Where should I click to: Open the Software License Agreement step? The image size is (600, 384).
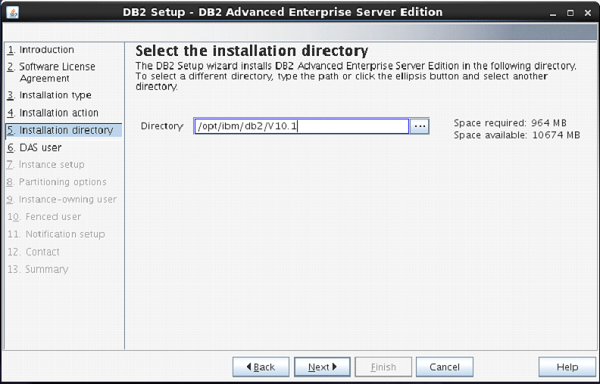[51, 72]
